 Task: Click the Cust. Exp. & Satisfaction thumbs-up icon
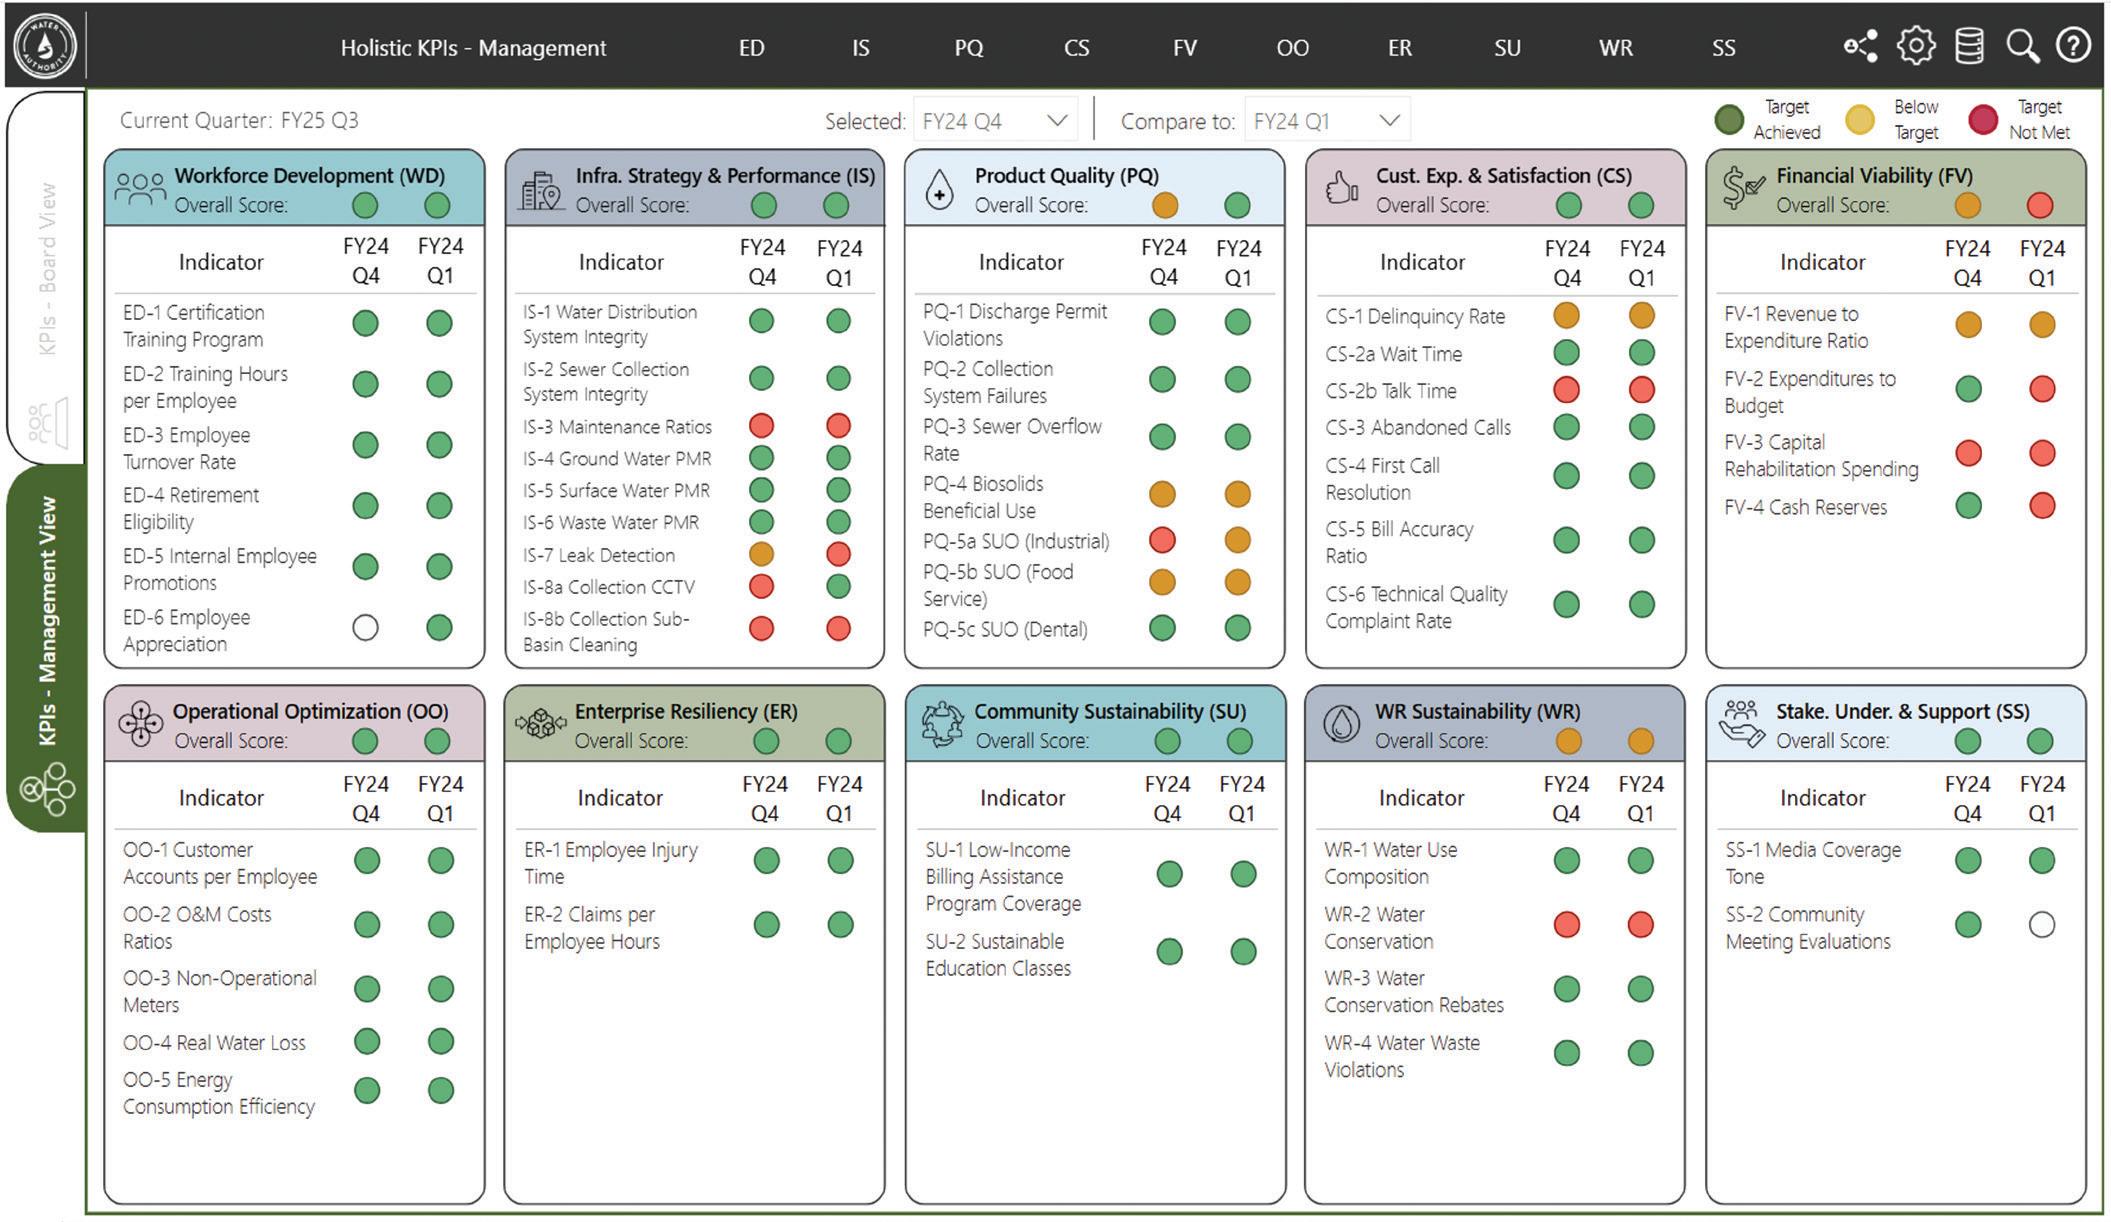[1341, 188]
